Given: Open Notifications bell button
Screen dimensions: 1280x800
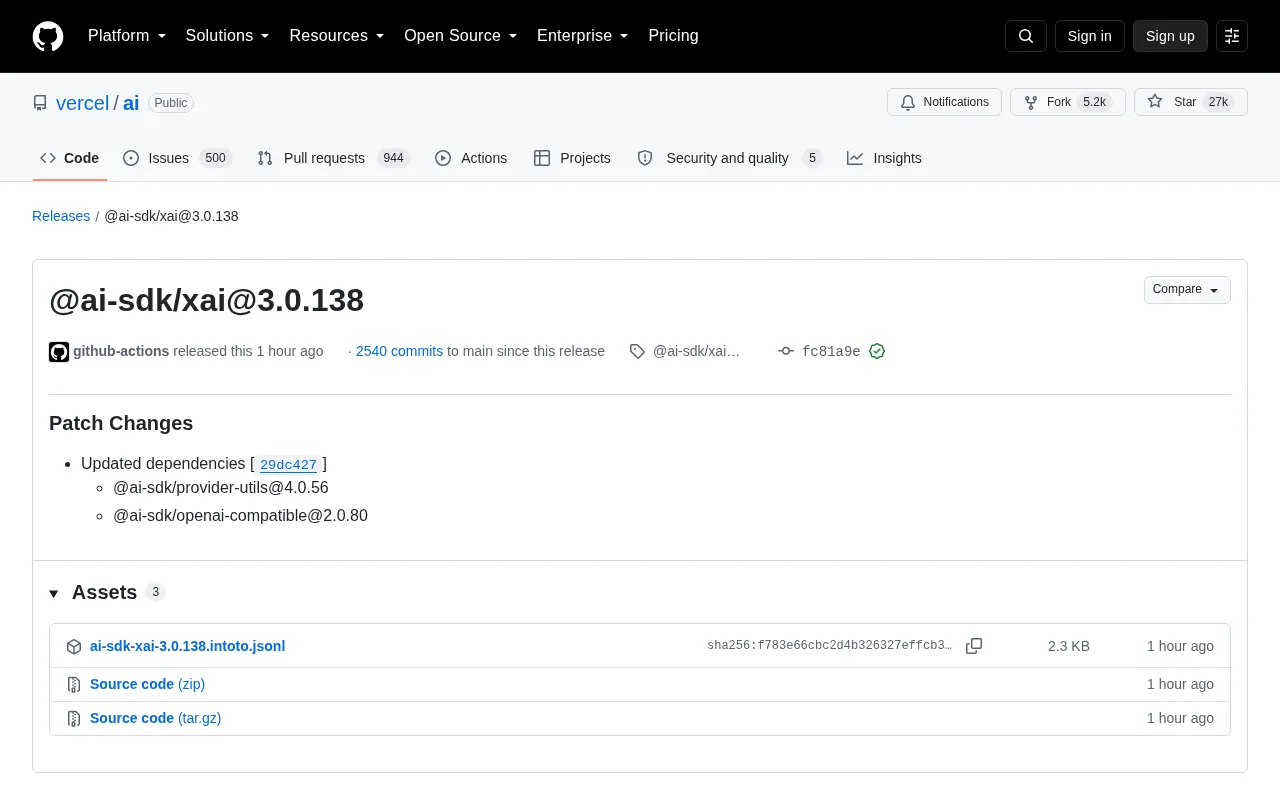Looking at the screenshot, I should [944, 102].
